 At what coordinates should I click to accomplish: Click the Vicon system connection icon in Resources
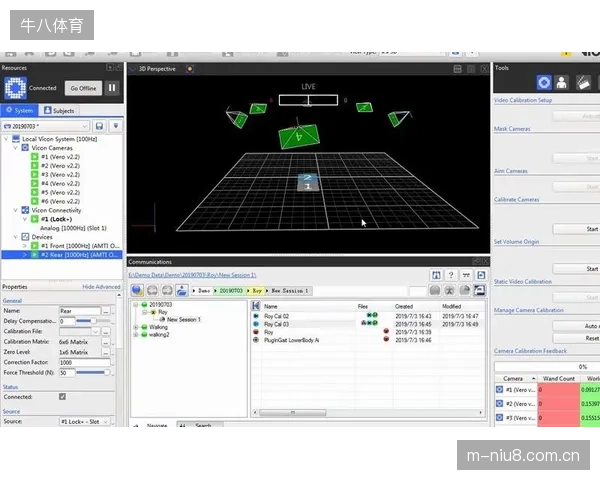[x=15, y=88]
